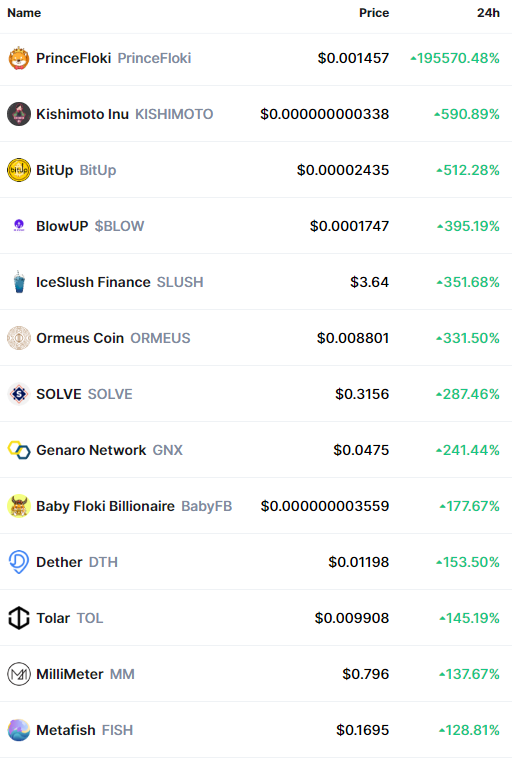Open the Kishimoto Inu coin logo
This screenshot has width=512, height=762.
pos(19,114)
